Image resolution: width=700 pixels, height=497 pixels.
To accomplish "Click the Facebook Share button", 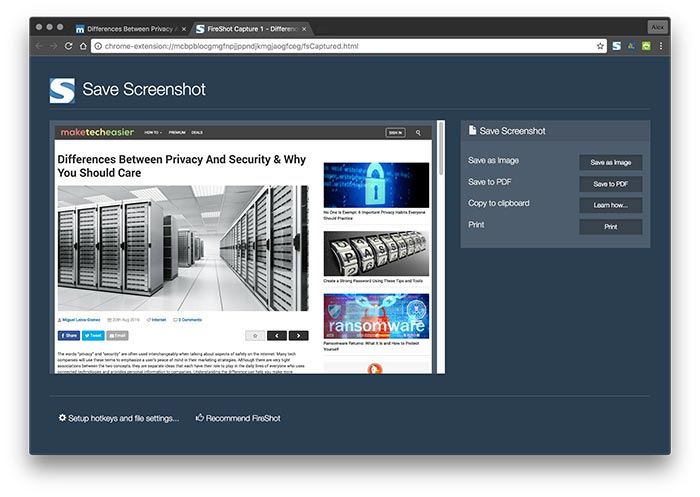I will (69, 335).
